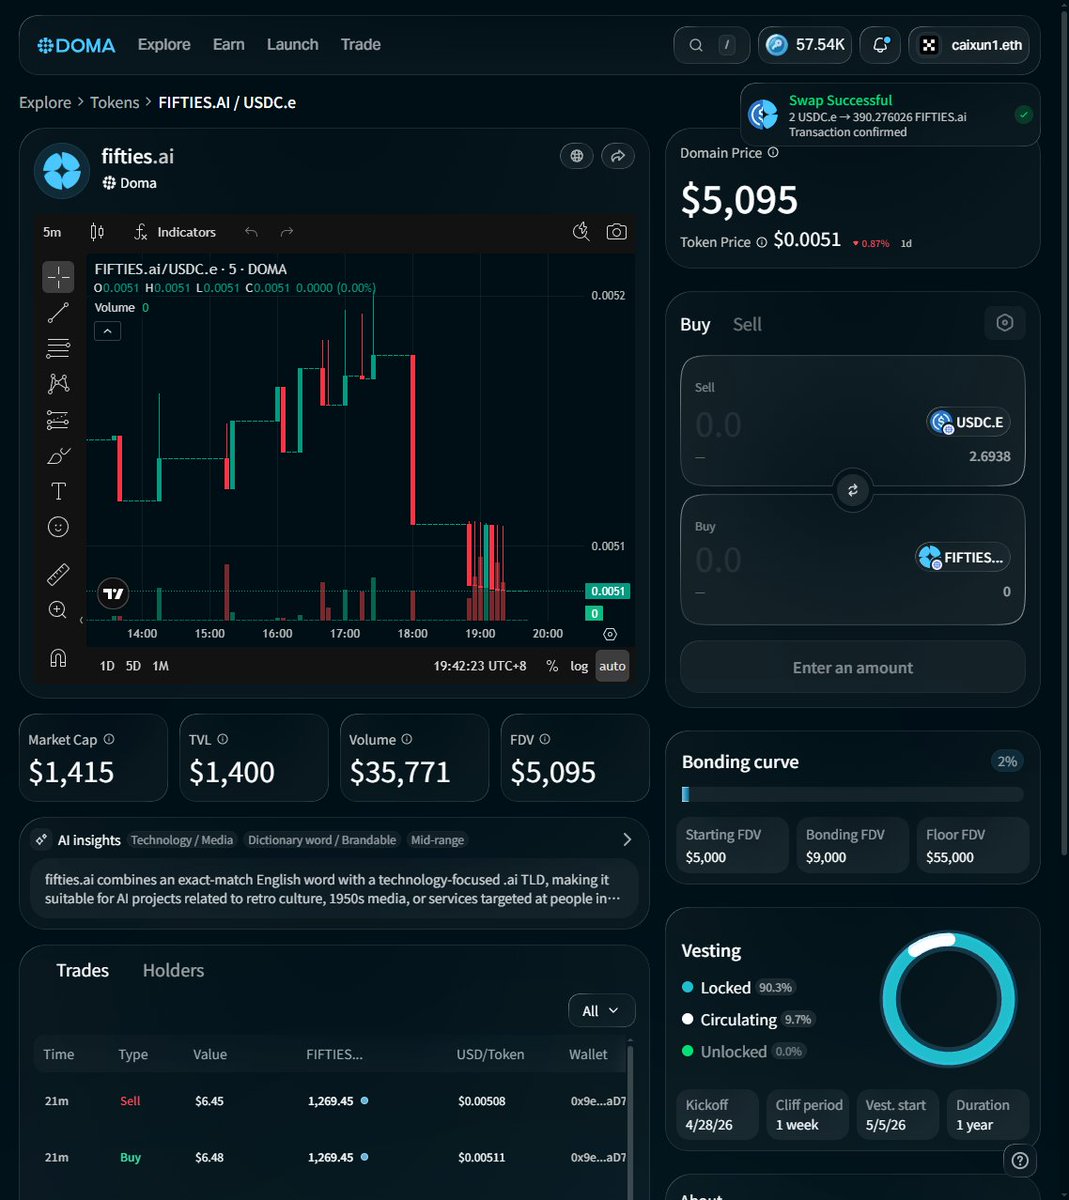Open the Earn menu
Image resolution: width=1069 pixels, height=1200 pixels.
coord(229,45)
